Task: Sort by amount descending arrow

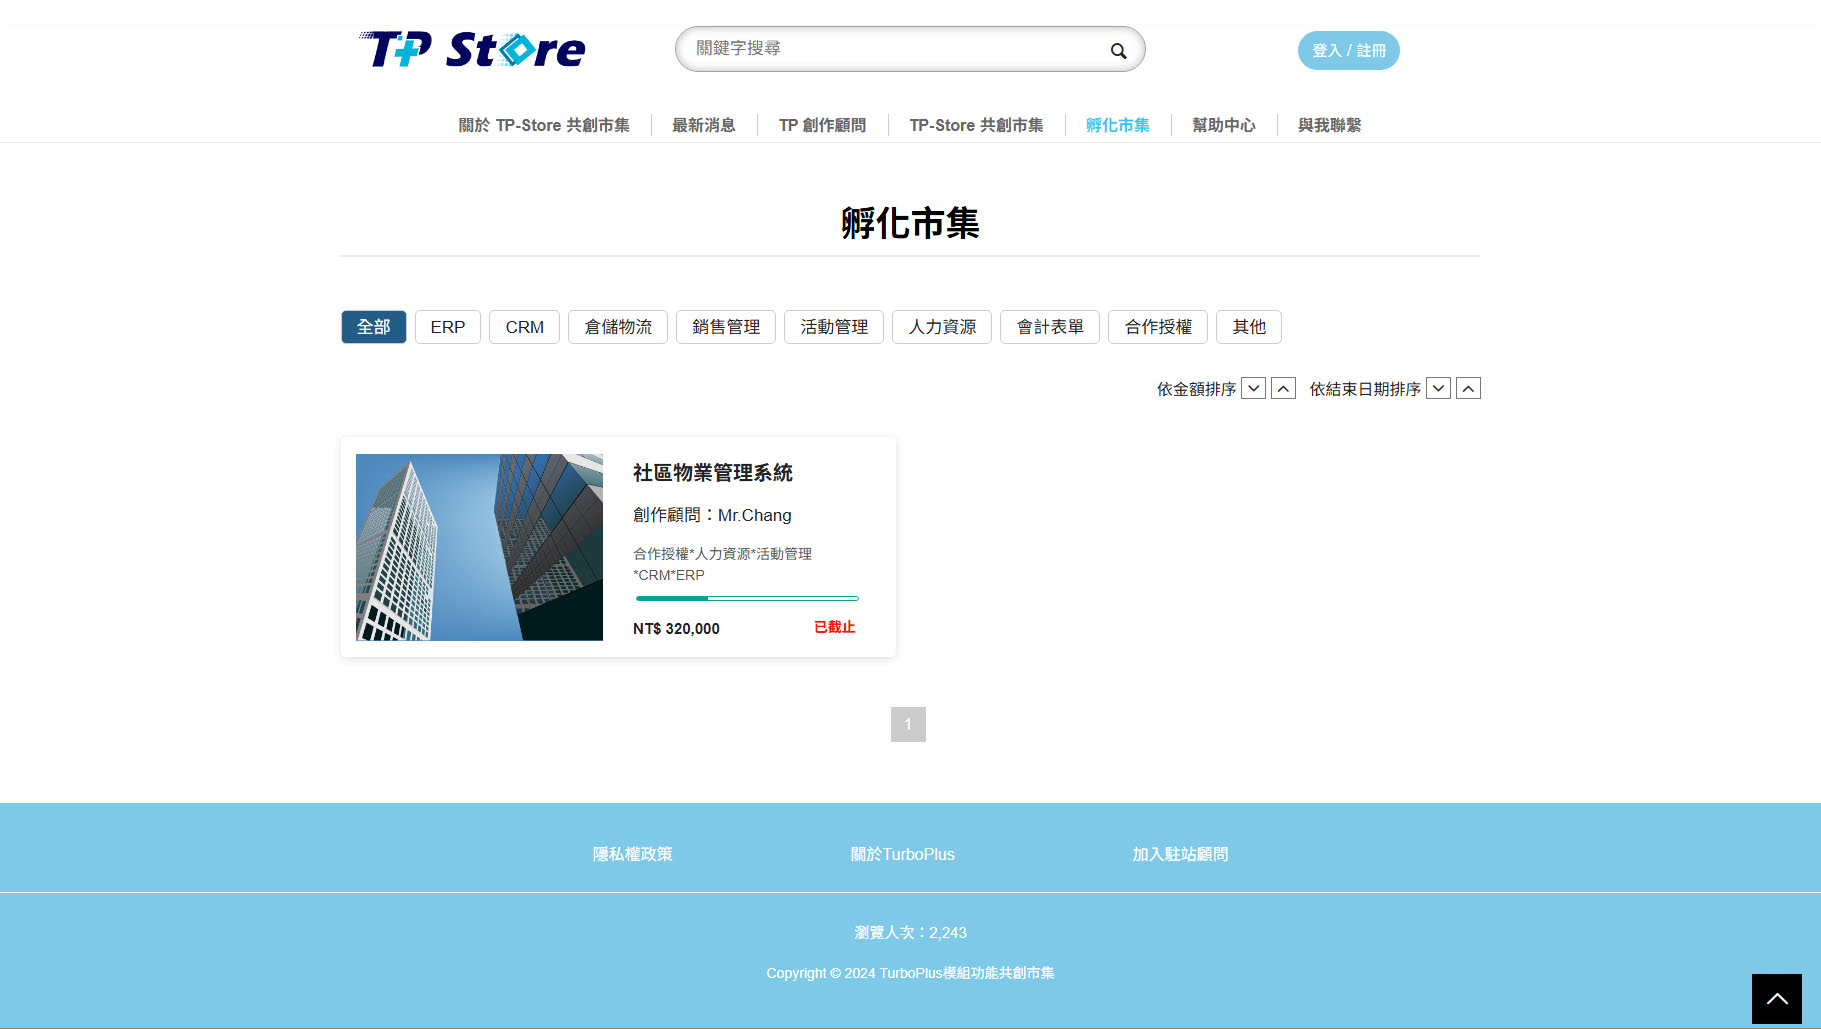Action: click(1253, 388)
